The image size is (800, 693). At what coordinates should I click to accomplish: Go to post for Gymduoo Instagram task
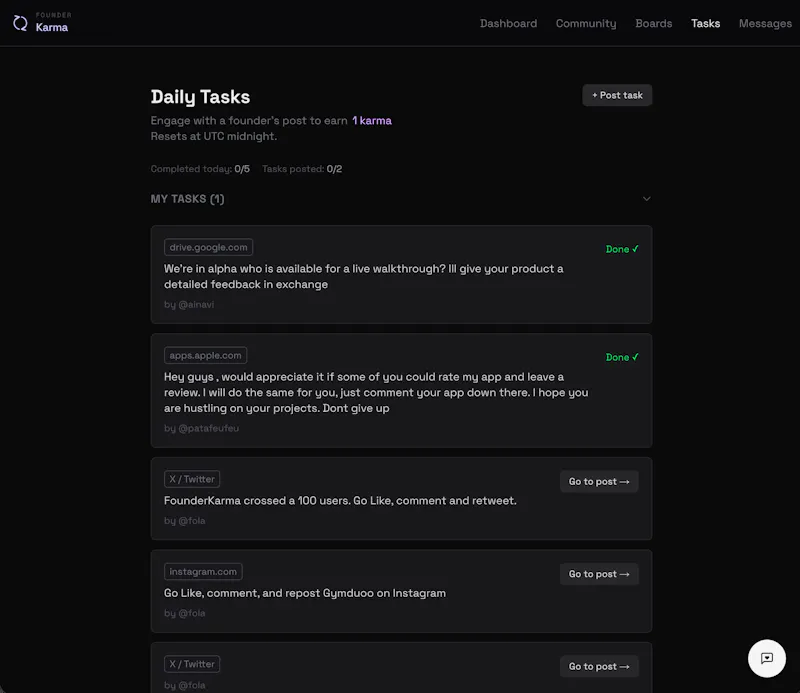pos(599,574)
